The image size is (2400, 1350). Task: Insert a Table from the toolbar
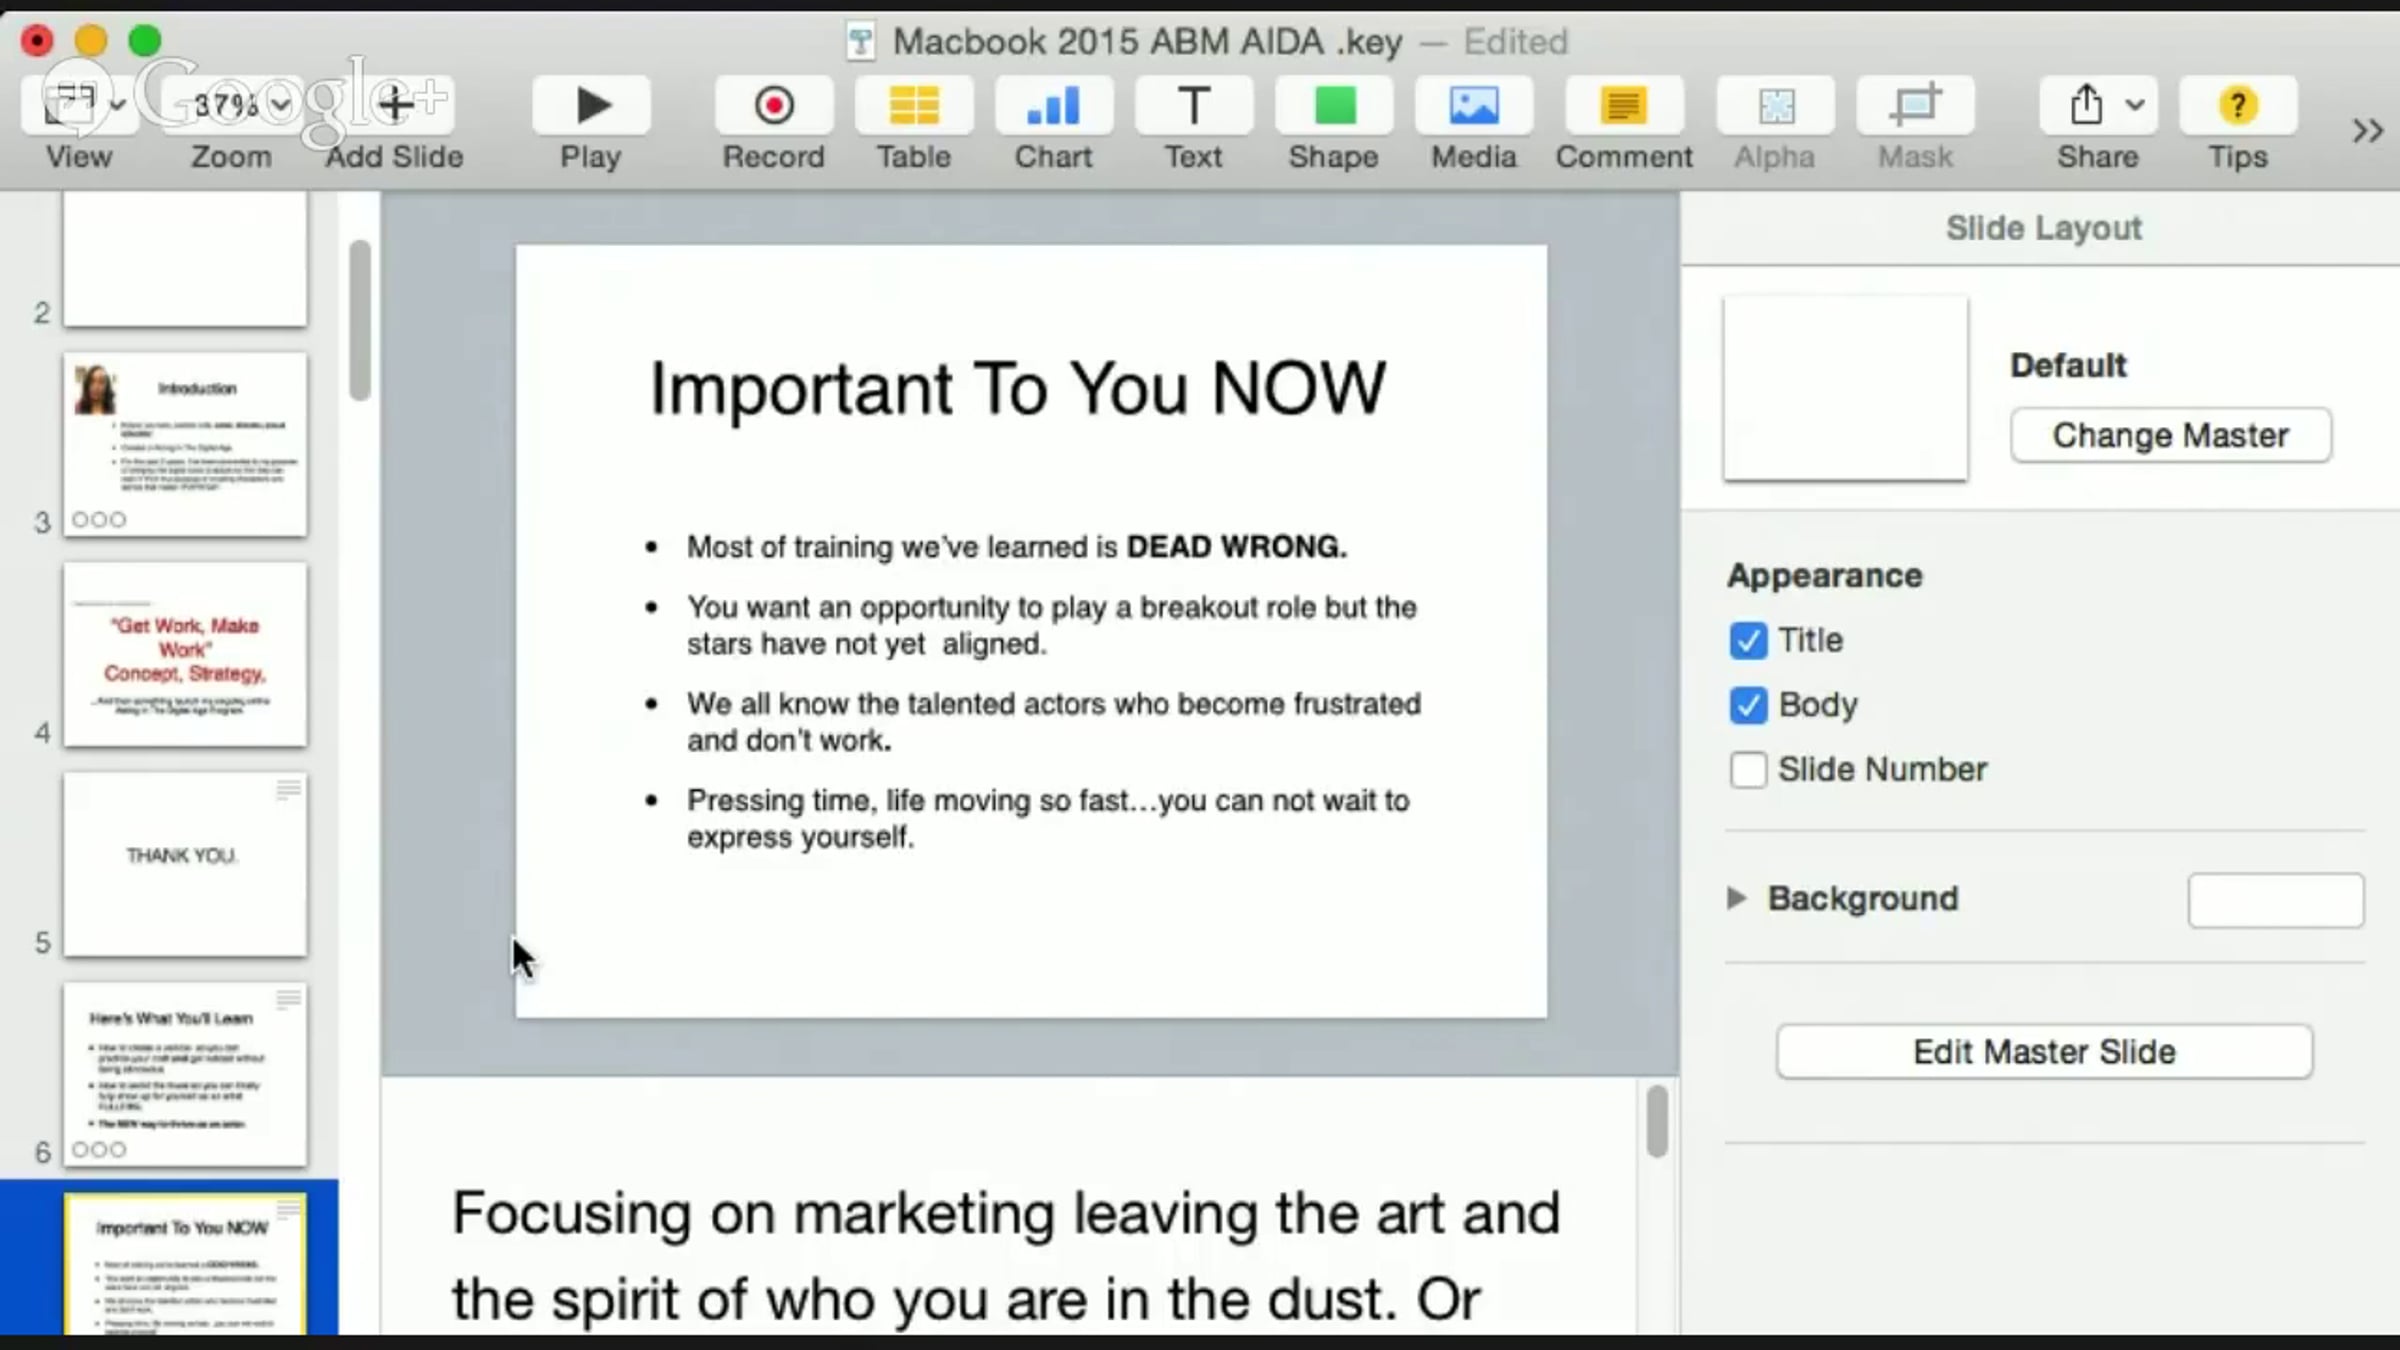coord(913,106)
